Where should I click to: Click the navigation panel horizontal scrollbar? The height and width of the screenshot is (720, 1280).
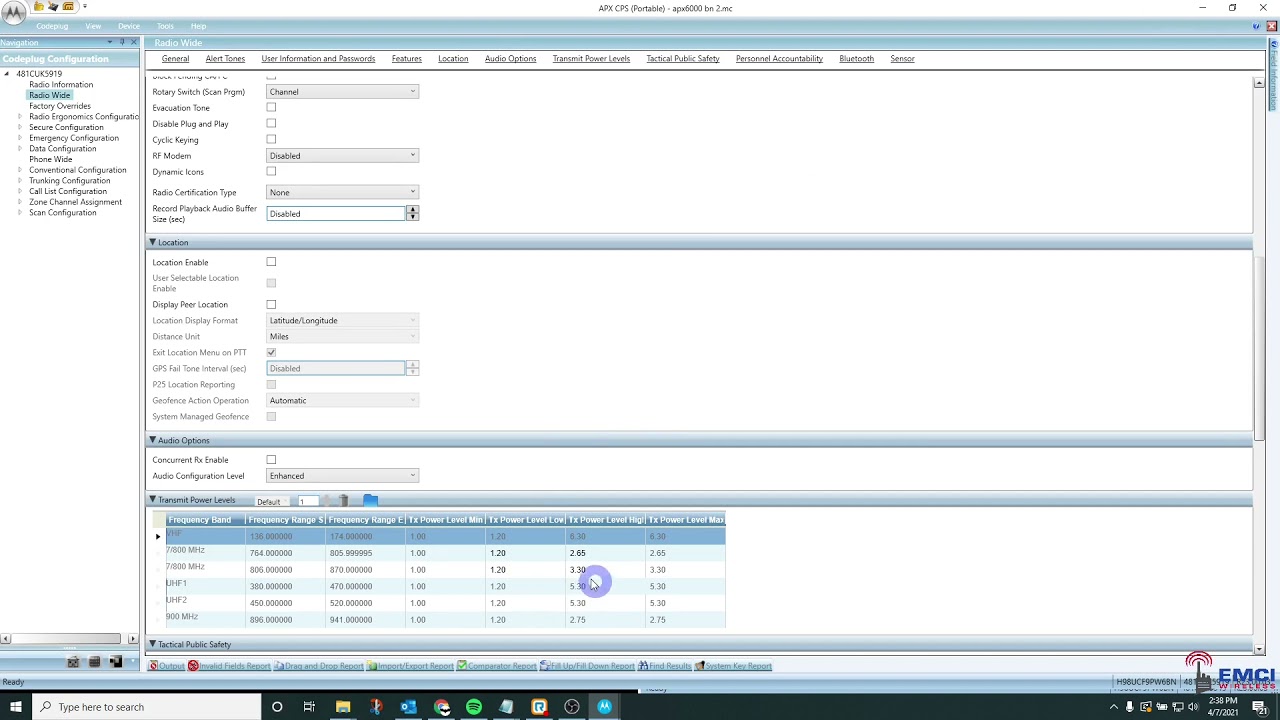(x=65, y=638)
